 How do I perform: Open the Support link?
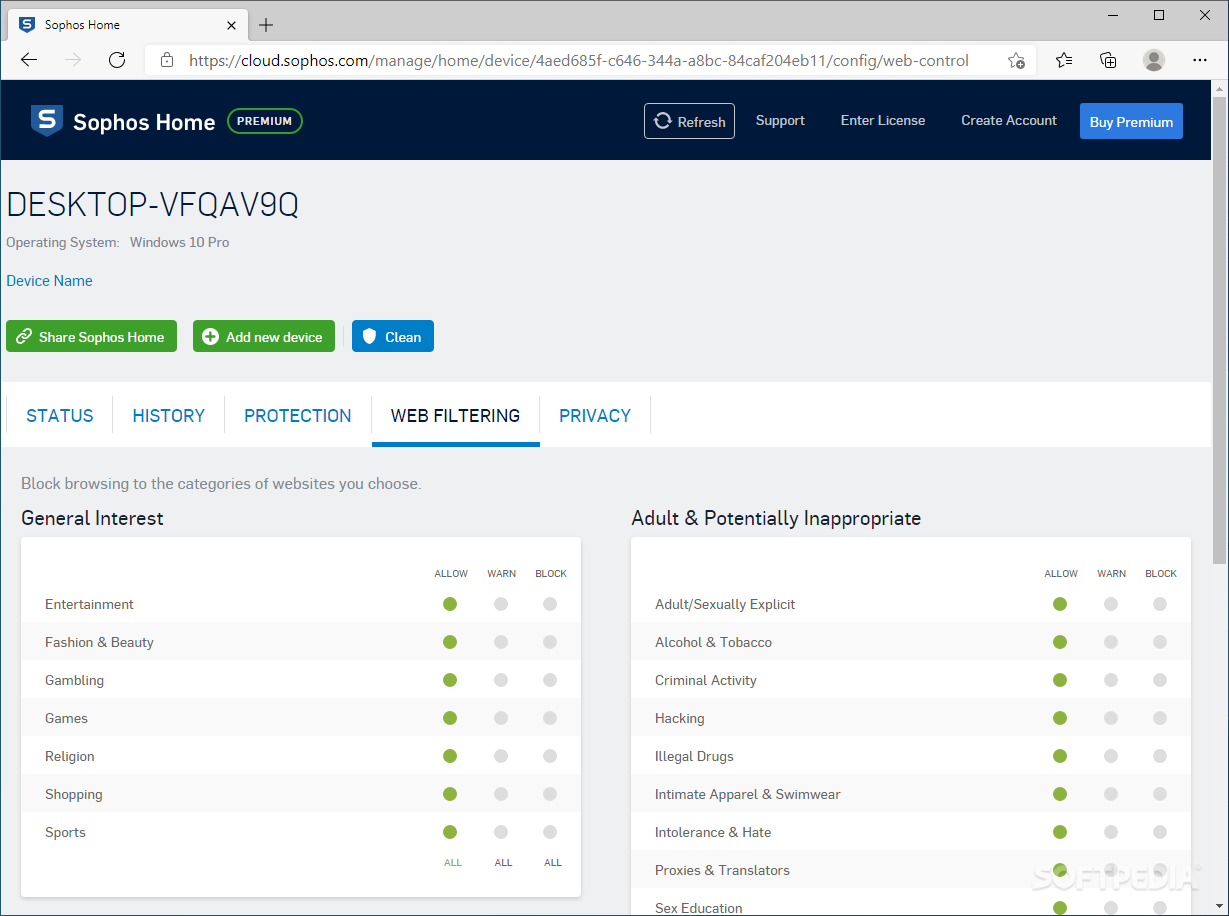780,120
